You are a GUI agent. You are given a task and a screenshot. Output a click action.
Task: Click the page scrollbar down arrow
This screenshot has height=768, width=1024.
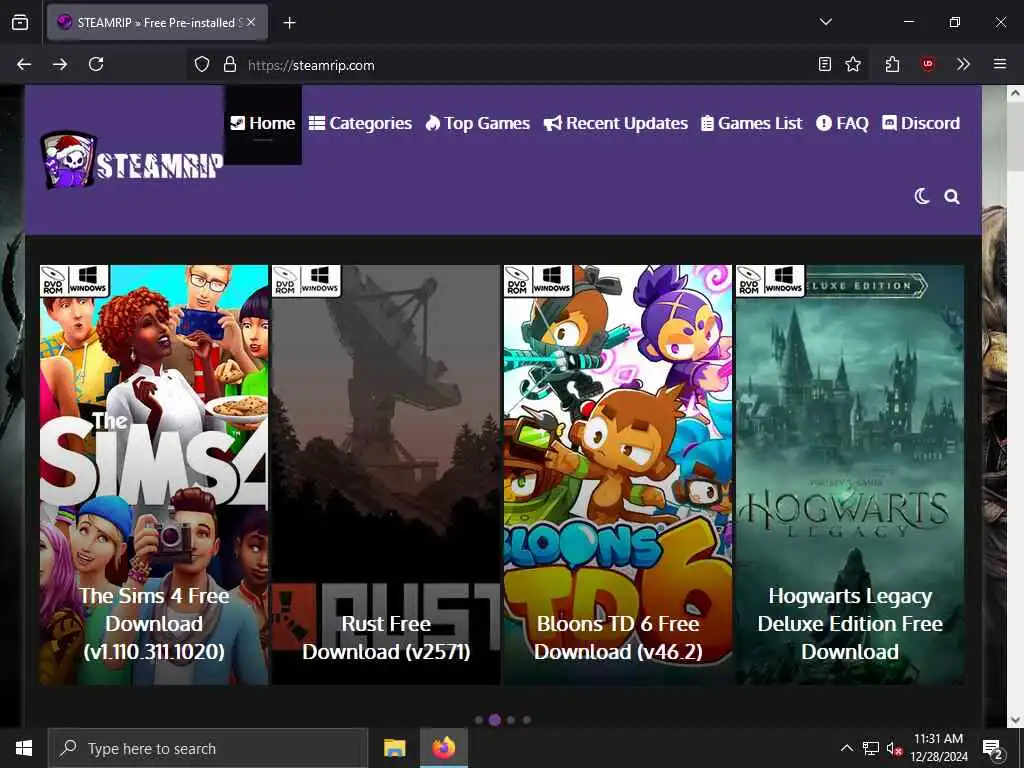point(1015,720)
